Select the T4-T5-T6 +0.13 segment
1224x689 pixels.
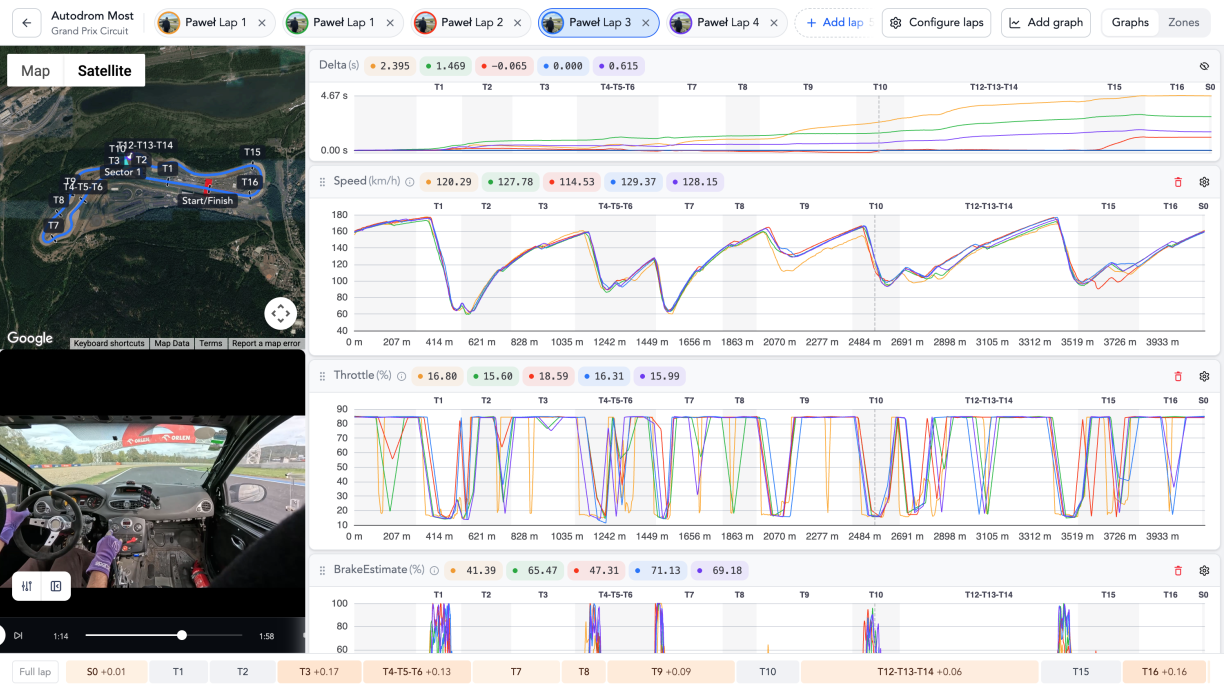click(x=416, y=672)
